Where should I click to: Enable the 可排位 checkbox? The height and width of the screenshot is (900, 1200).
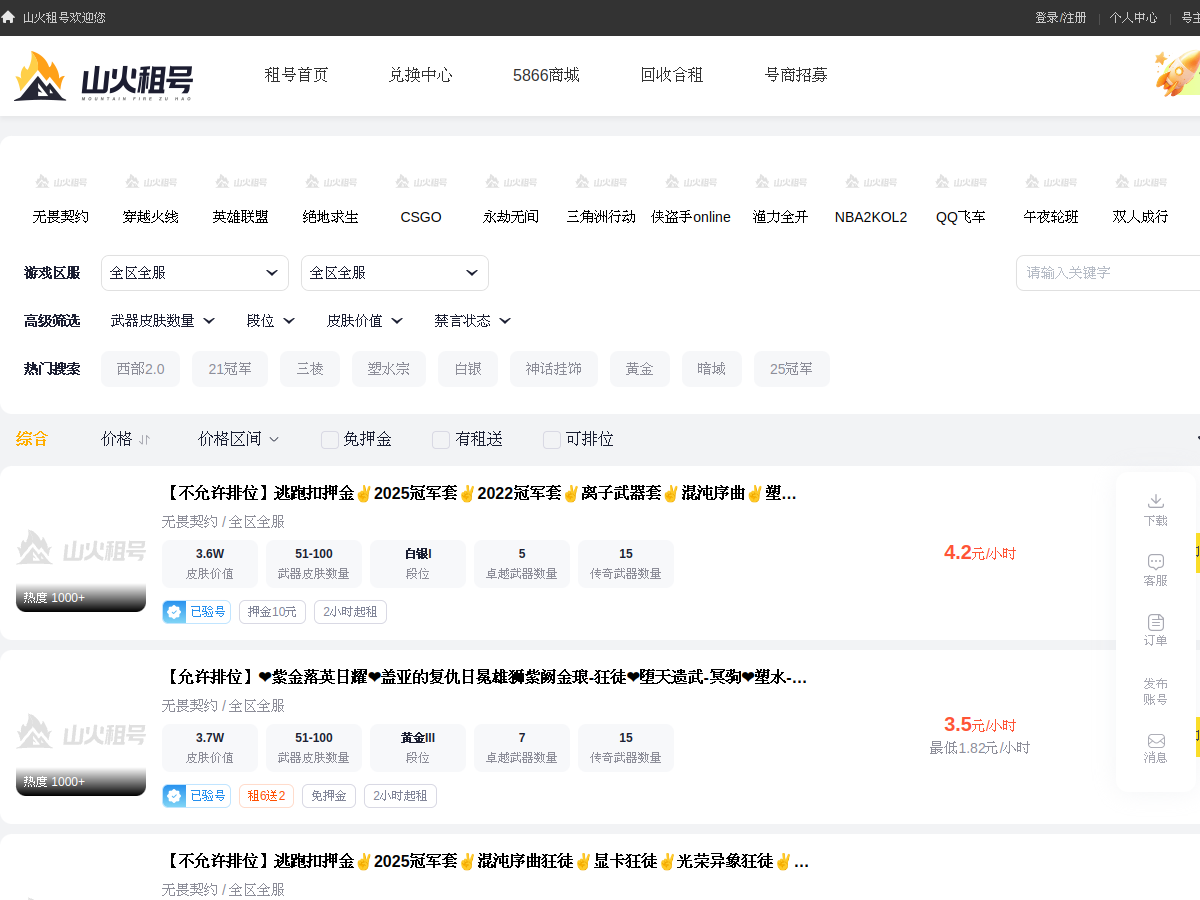point(552,439)
